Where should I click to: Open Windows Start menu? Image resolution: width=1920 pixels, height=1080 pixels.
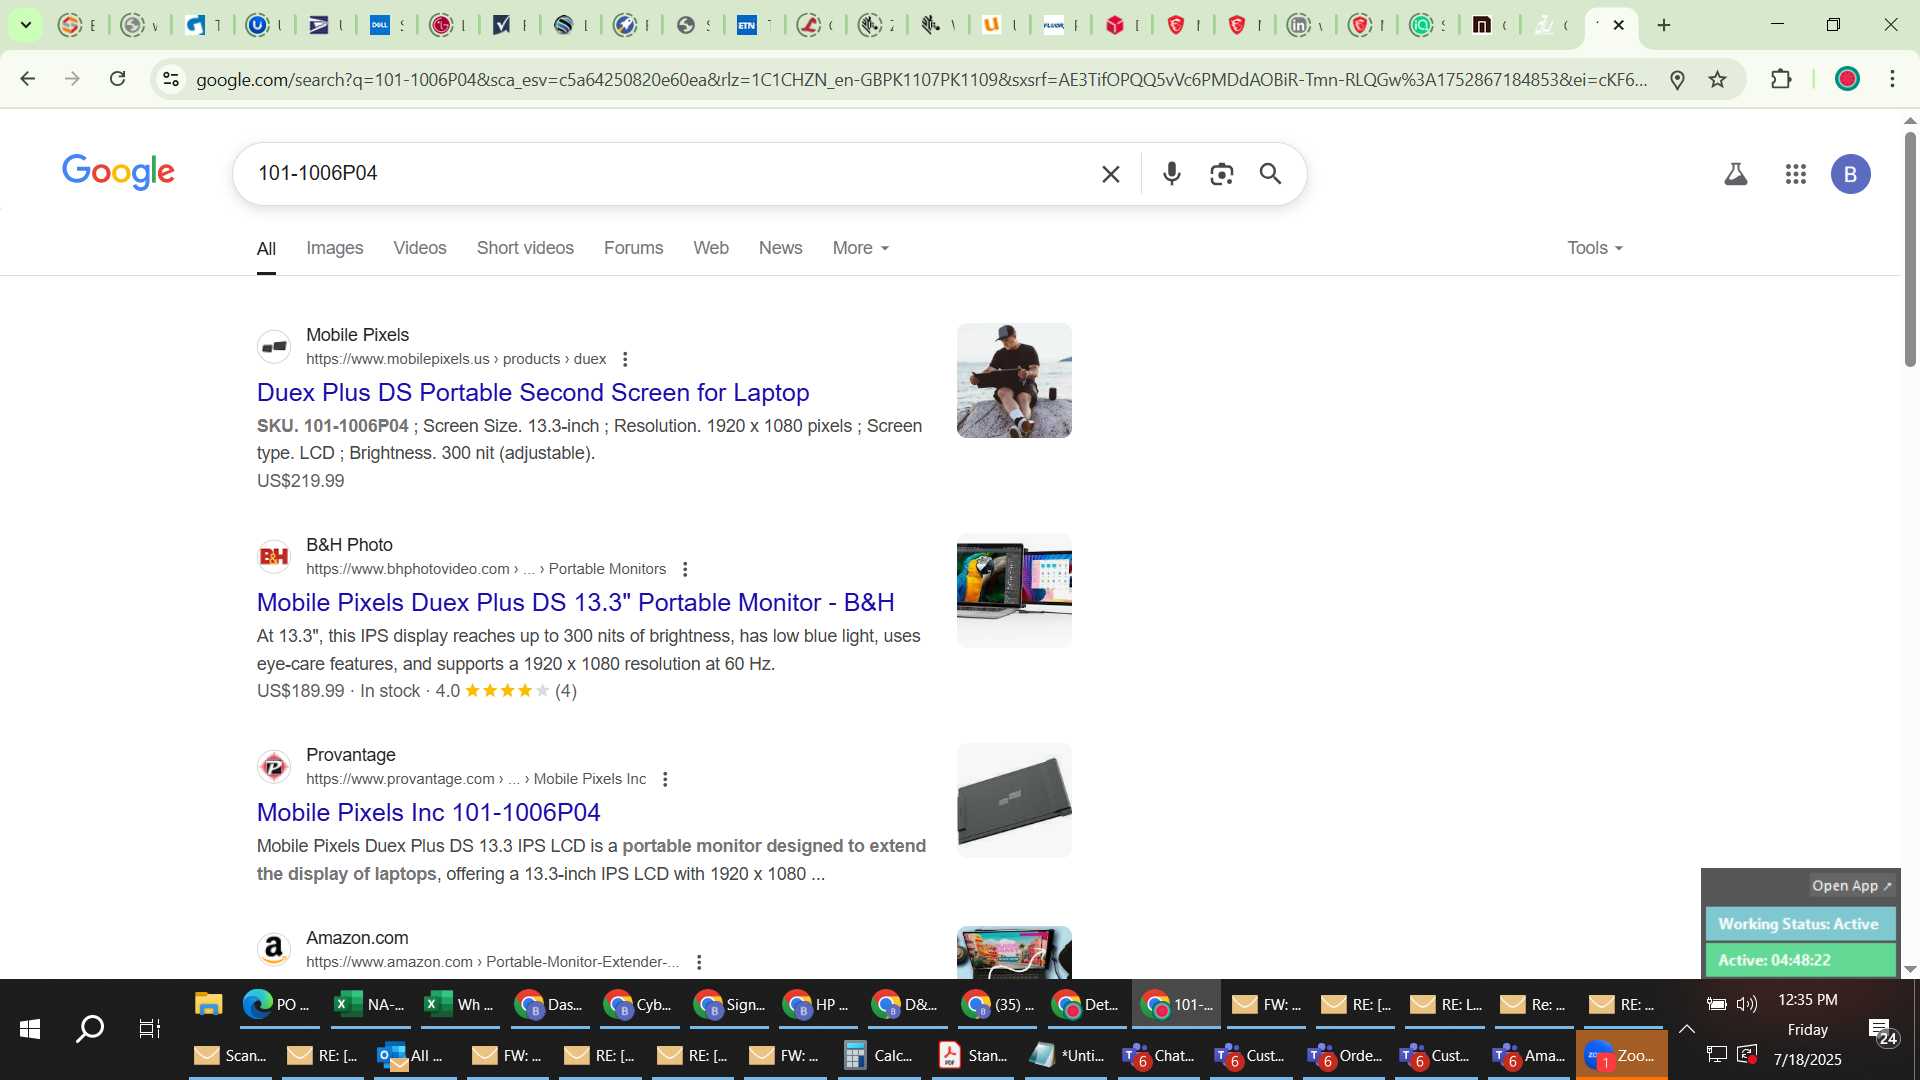point(30,1028)
